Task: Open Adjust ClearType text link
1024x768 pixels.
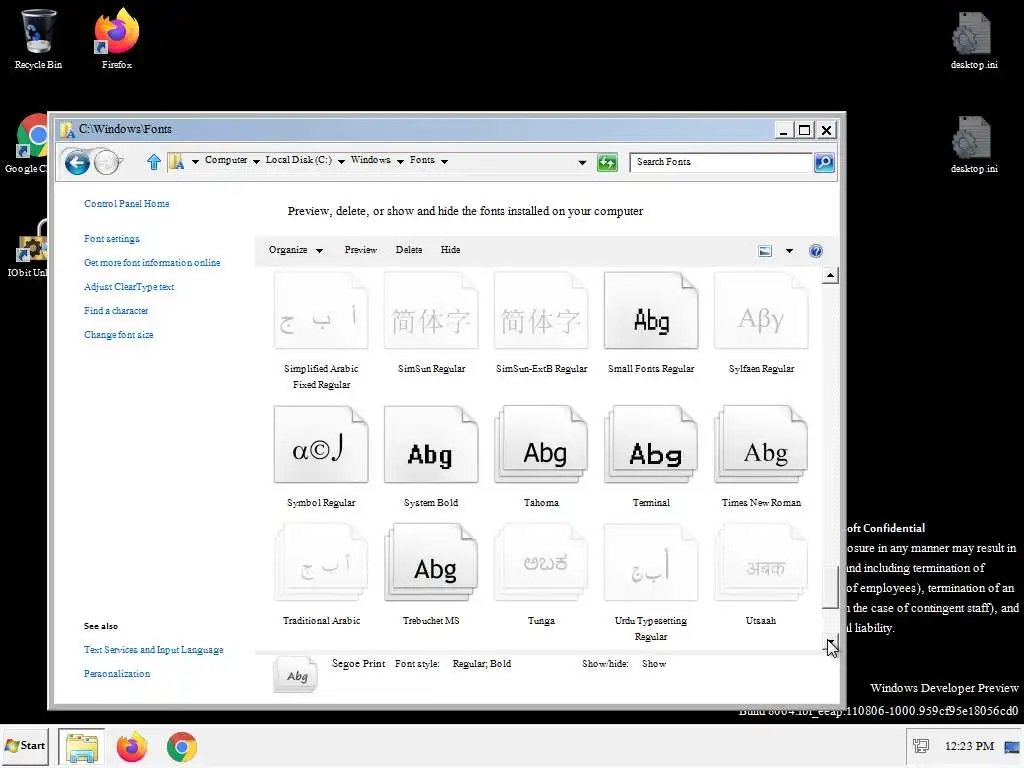Action: [x=129, y=287]
